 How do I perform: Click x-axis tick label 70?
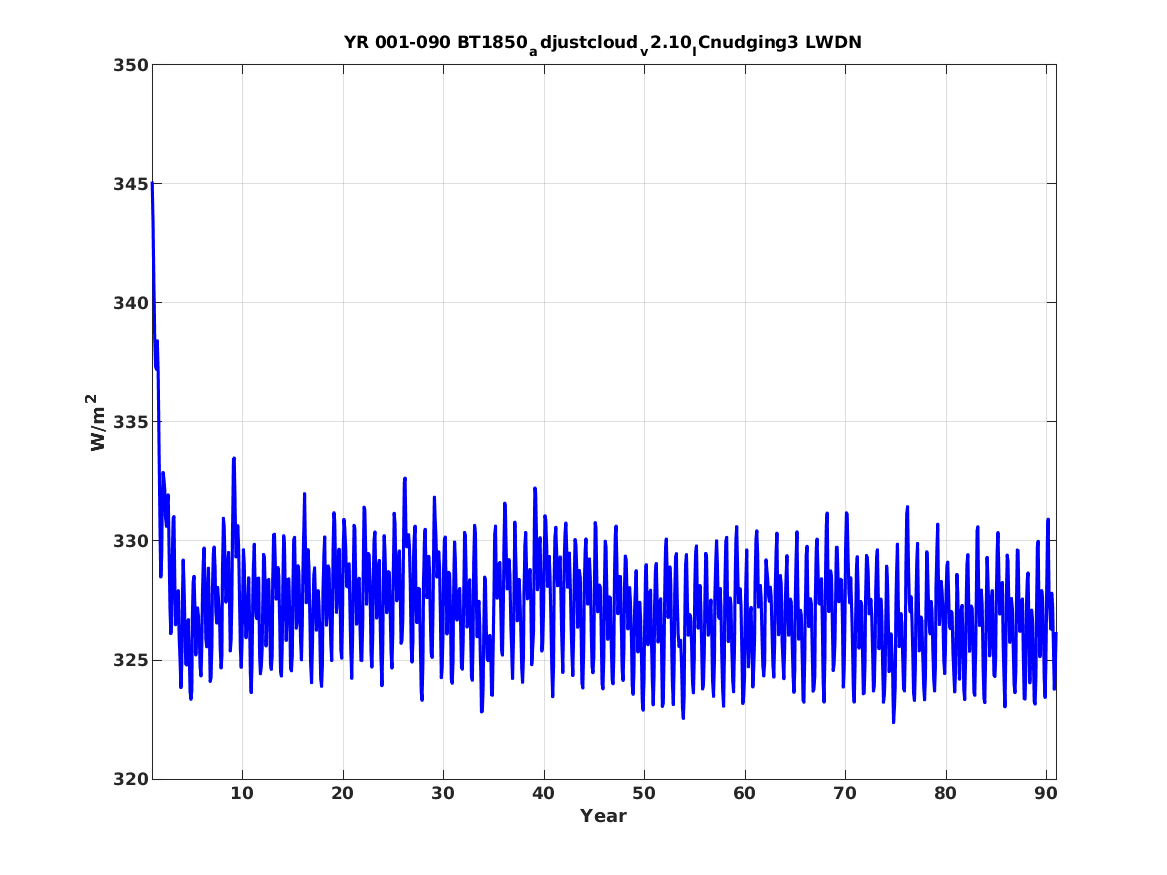pyautogui.click(x=845, y=794)
